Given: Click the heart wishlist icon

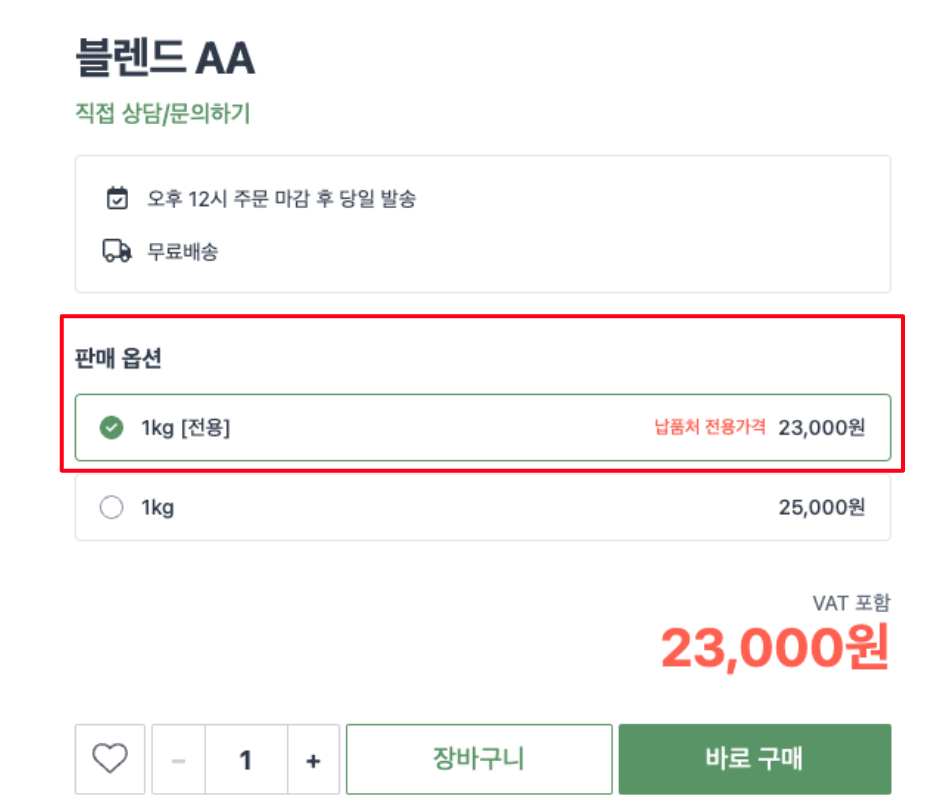Looking at the screenshot, I should tap(110, 758).
